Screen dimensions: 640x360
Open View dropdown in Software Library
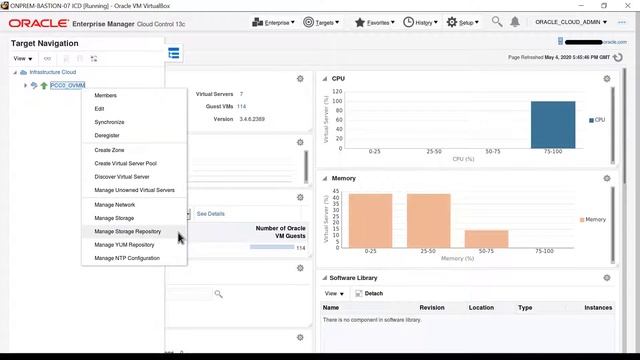coord(334,293)
